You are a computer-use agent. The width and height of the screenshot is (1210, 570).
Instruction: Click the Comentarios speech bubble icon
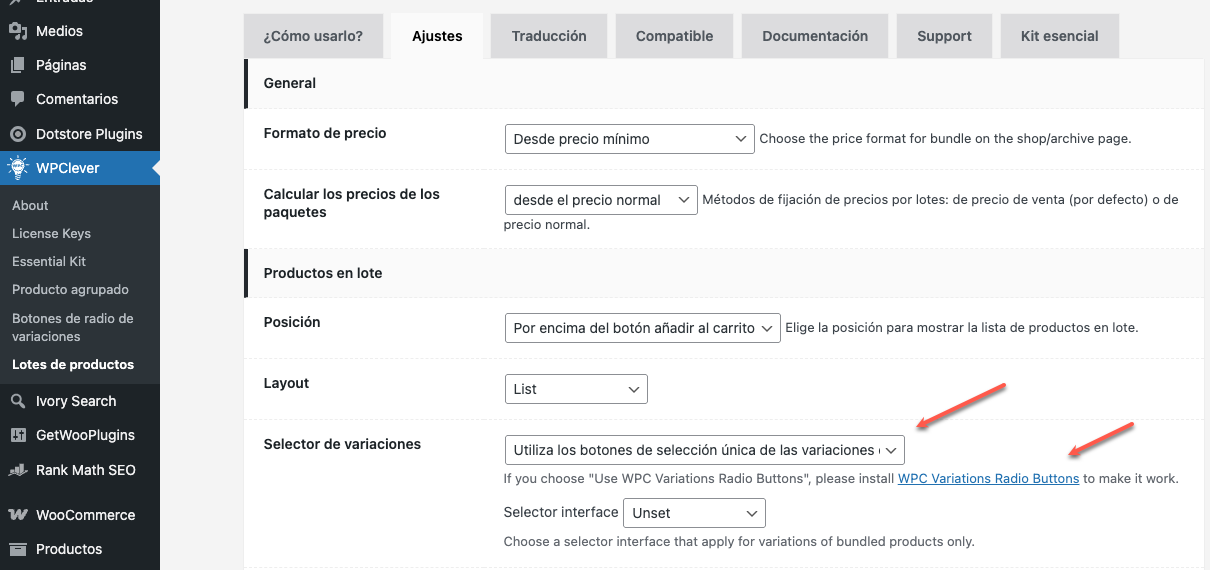pos(18,99)
